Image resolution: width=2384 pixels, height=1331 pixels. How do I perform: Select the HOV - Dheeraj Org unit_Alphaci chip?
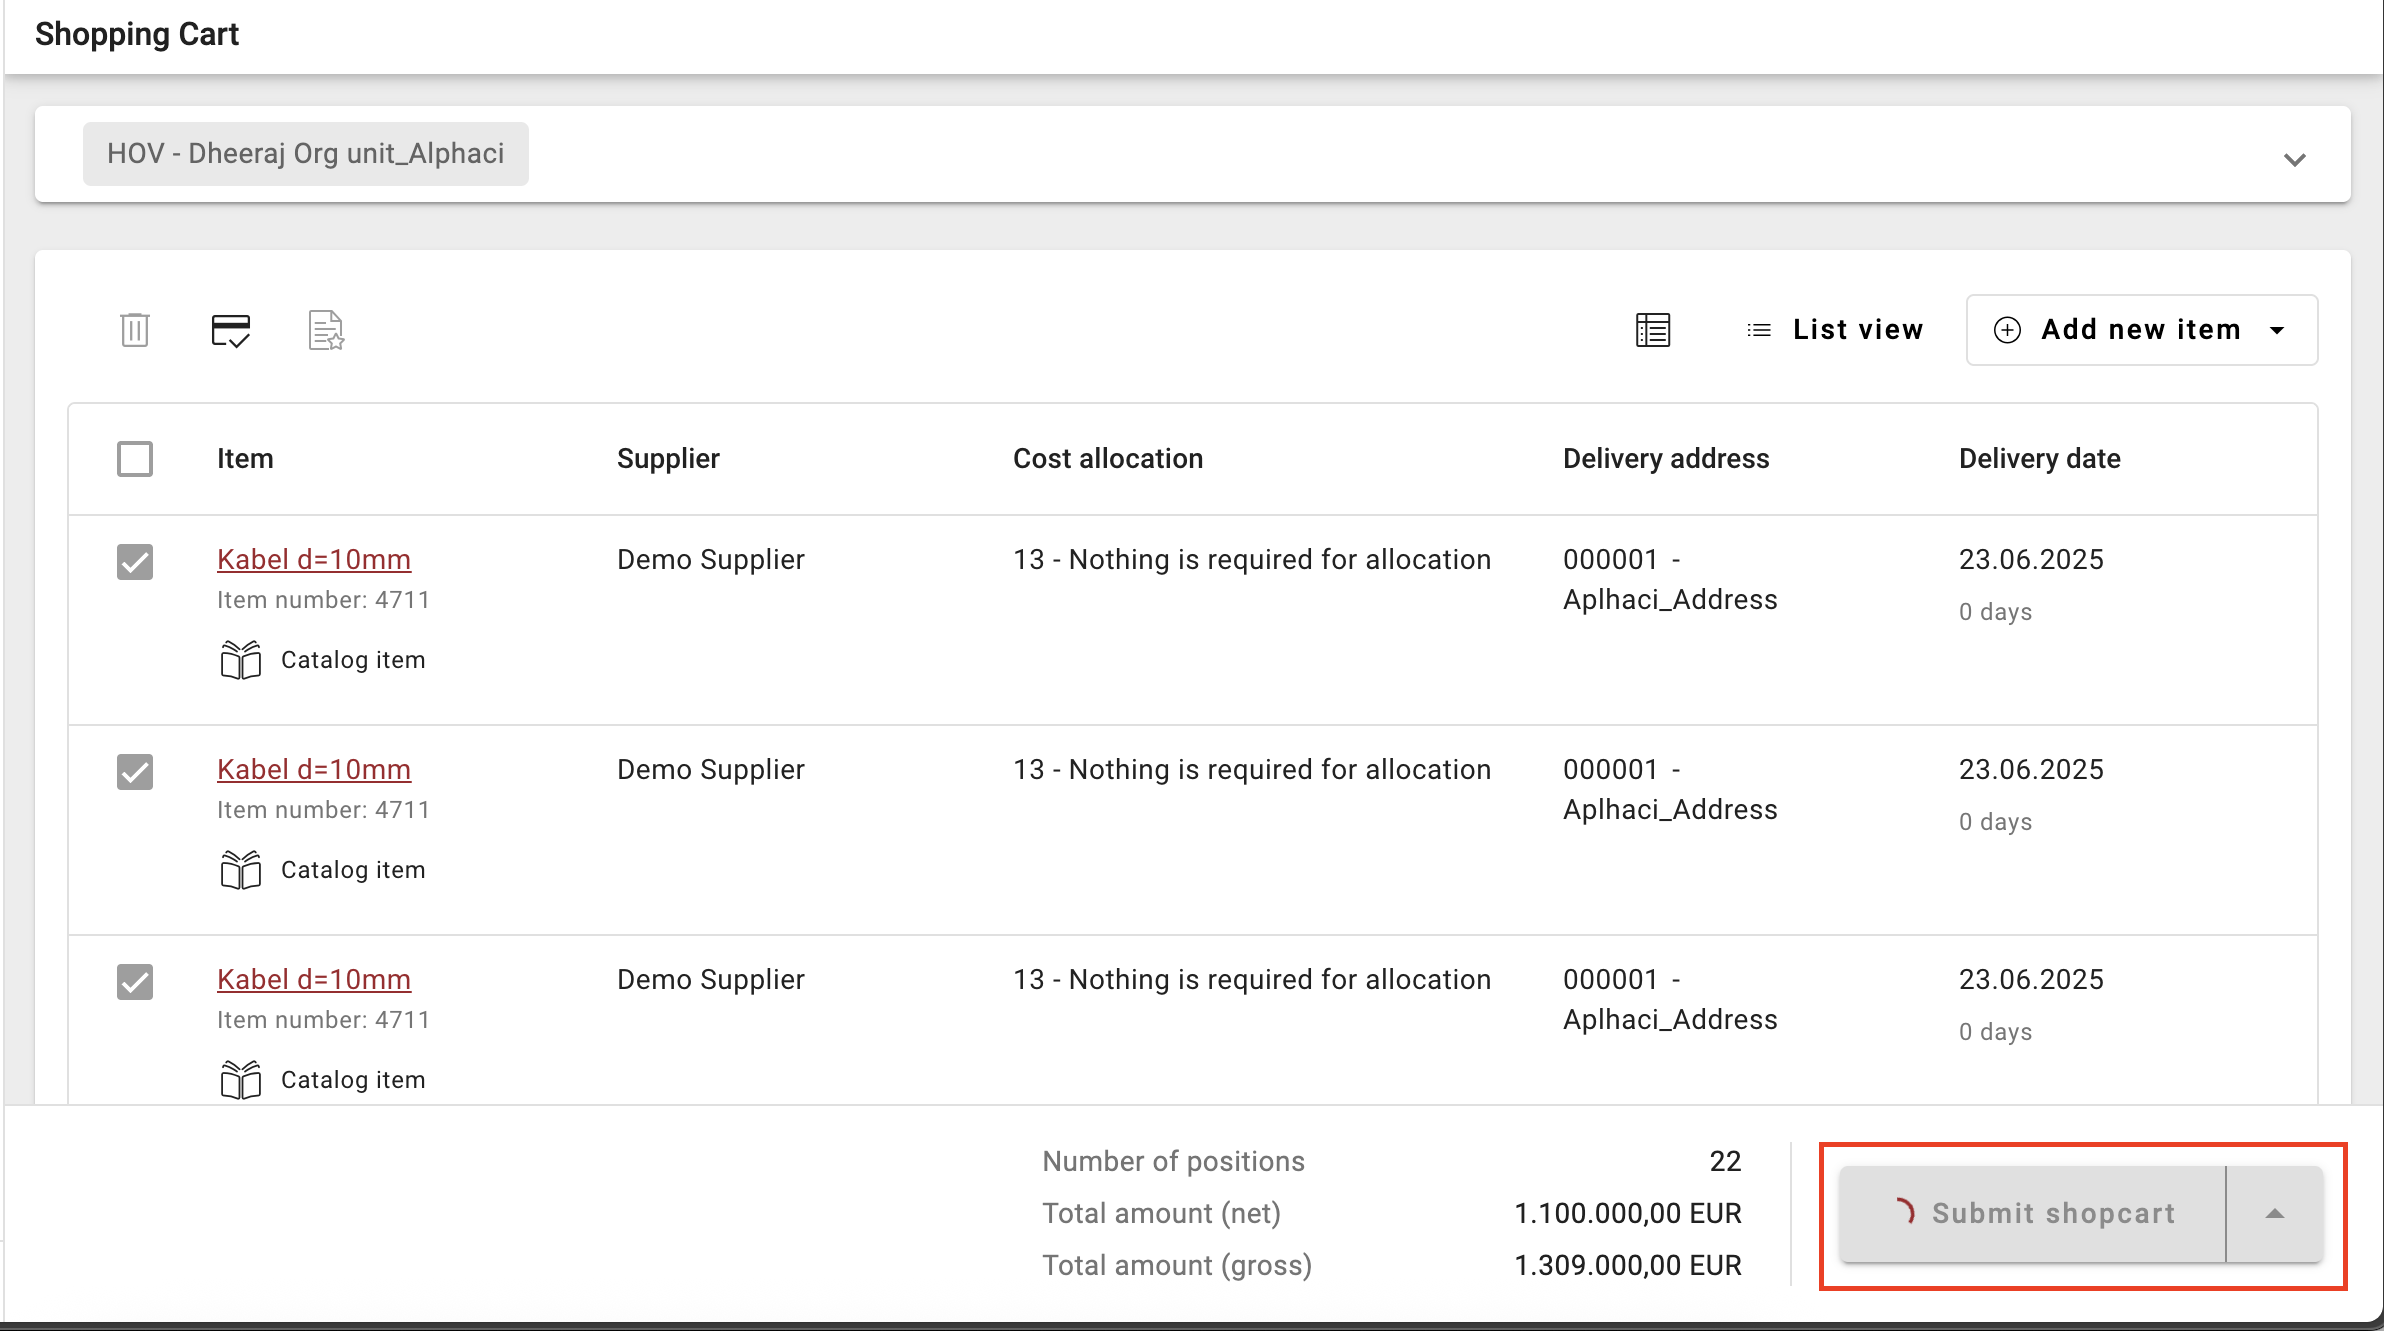pos(305,154)
